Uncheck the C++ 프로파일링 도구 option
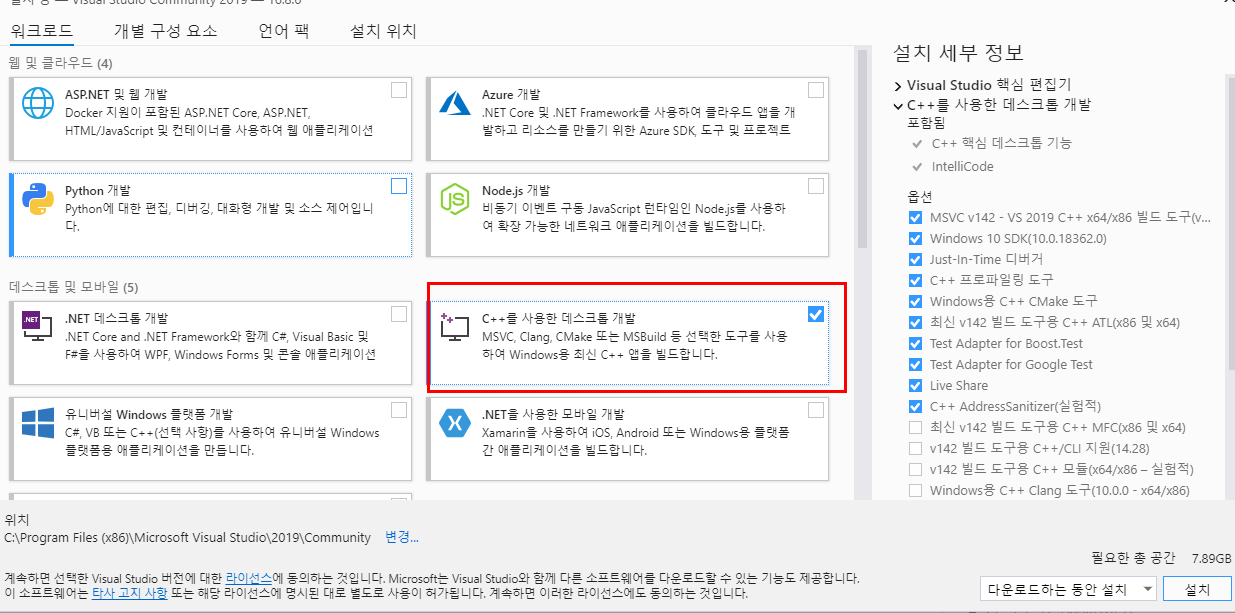 [915, 280]
